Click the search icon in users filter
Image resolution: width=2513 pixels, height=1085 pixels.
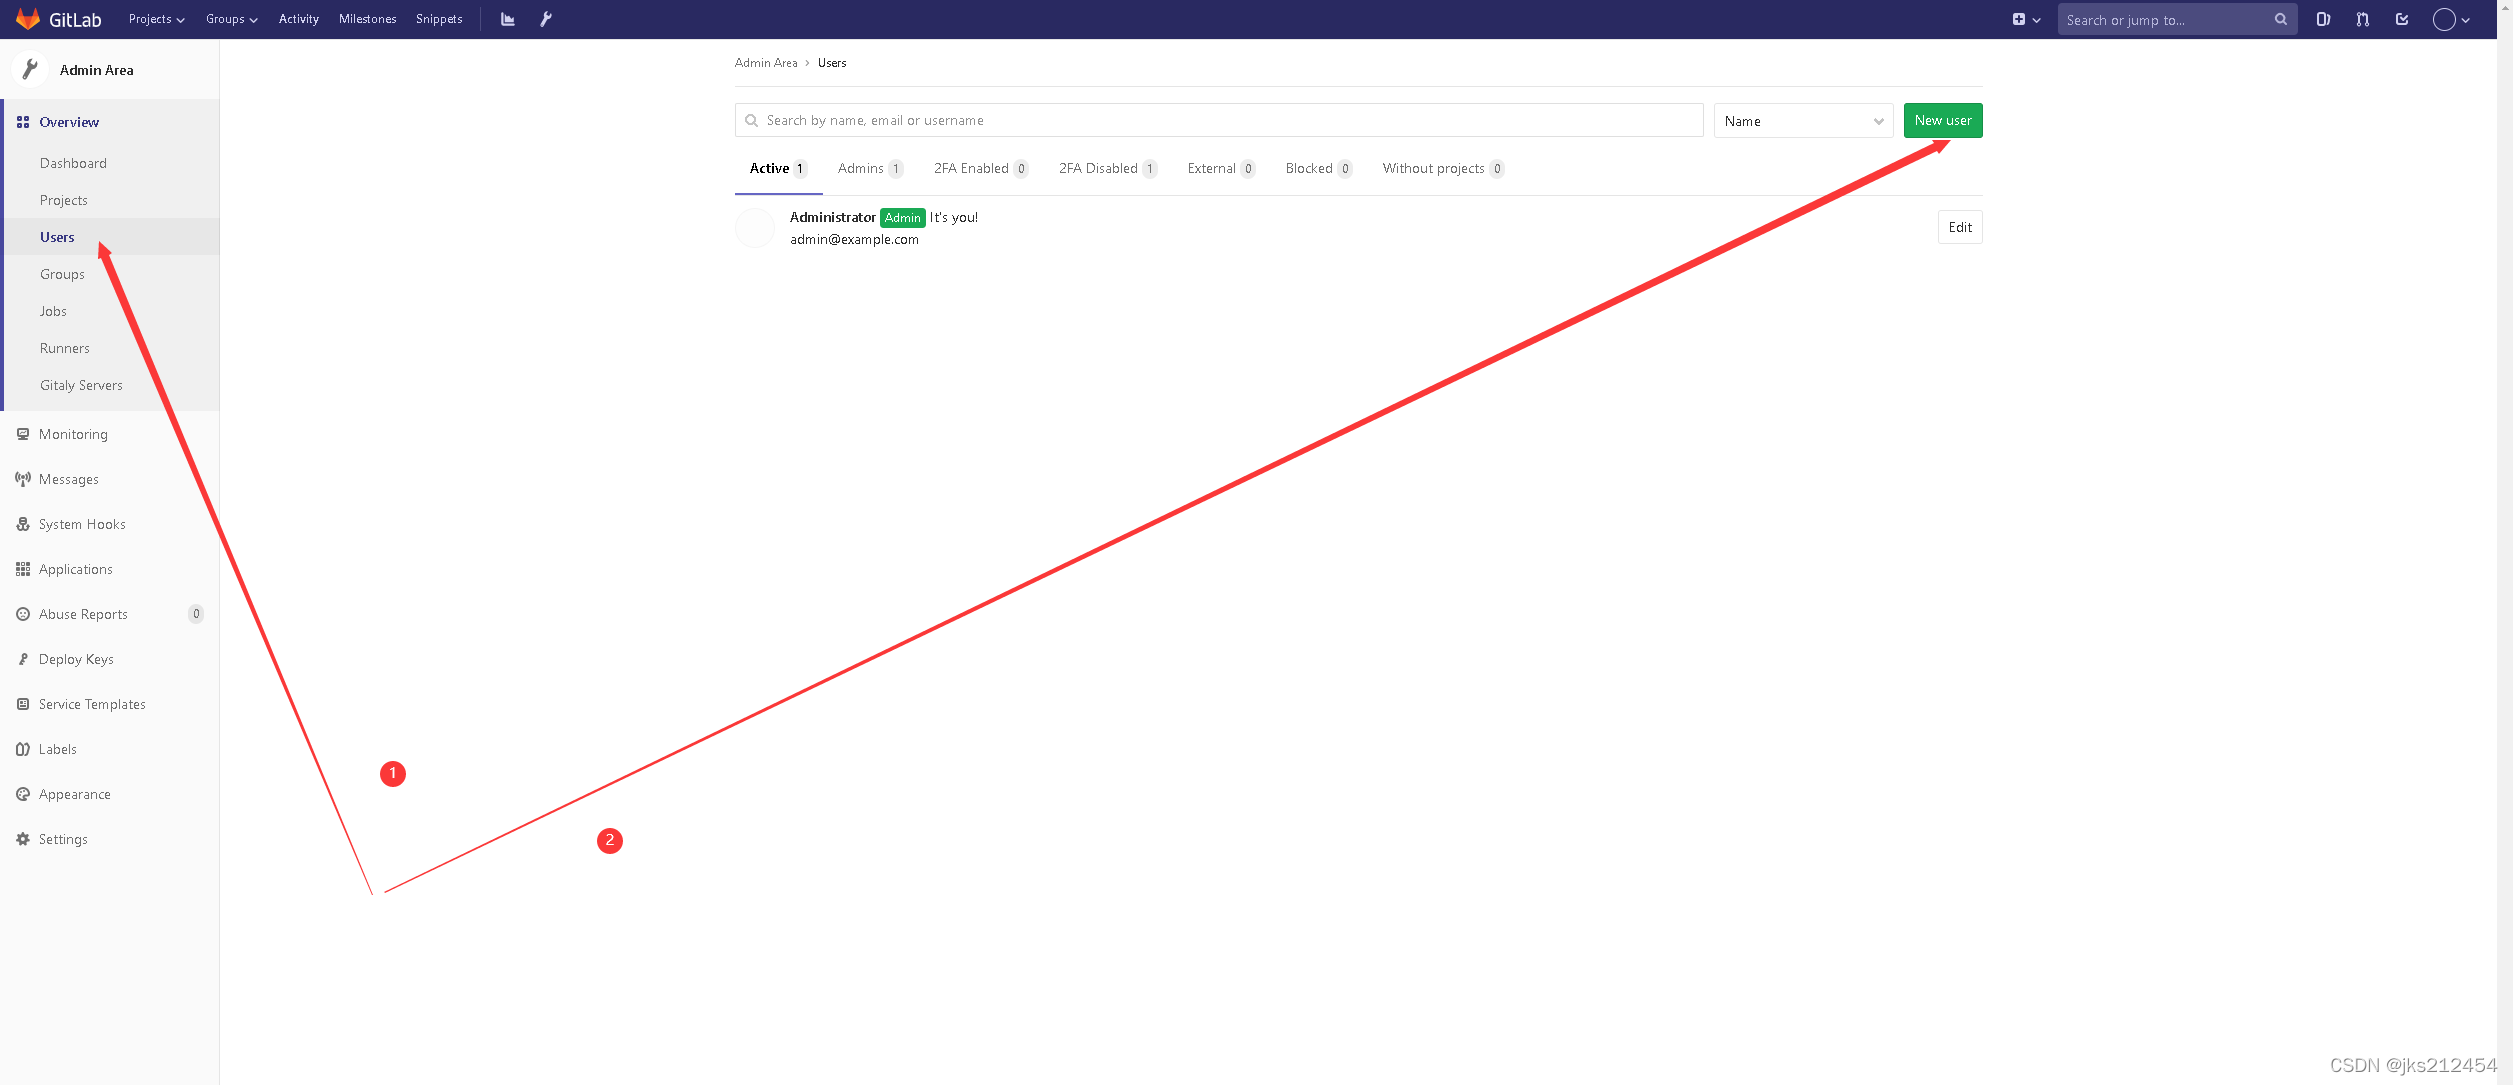tap(752, 121)
